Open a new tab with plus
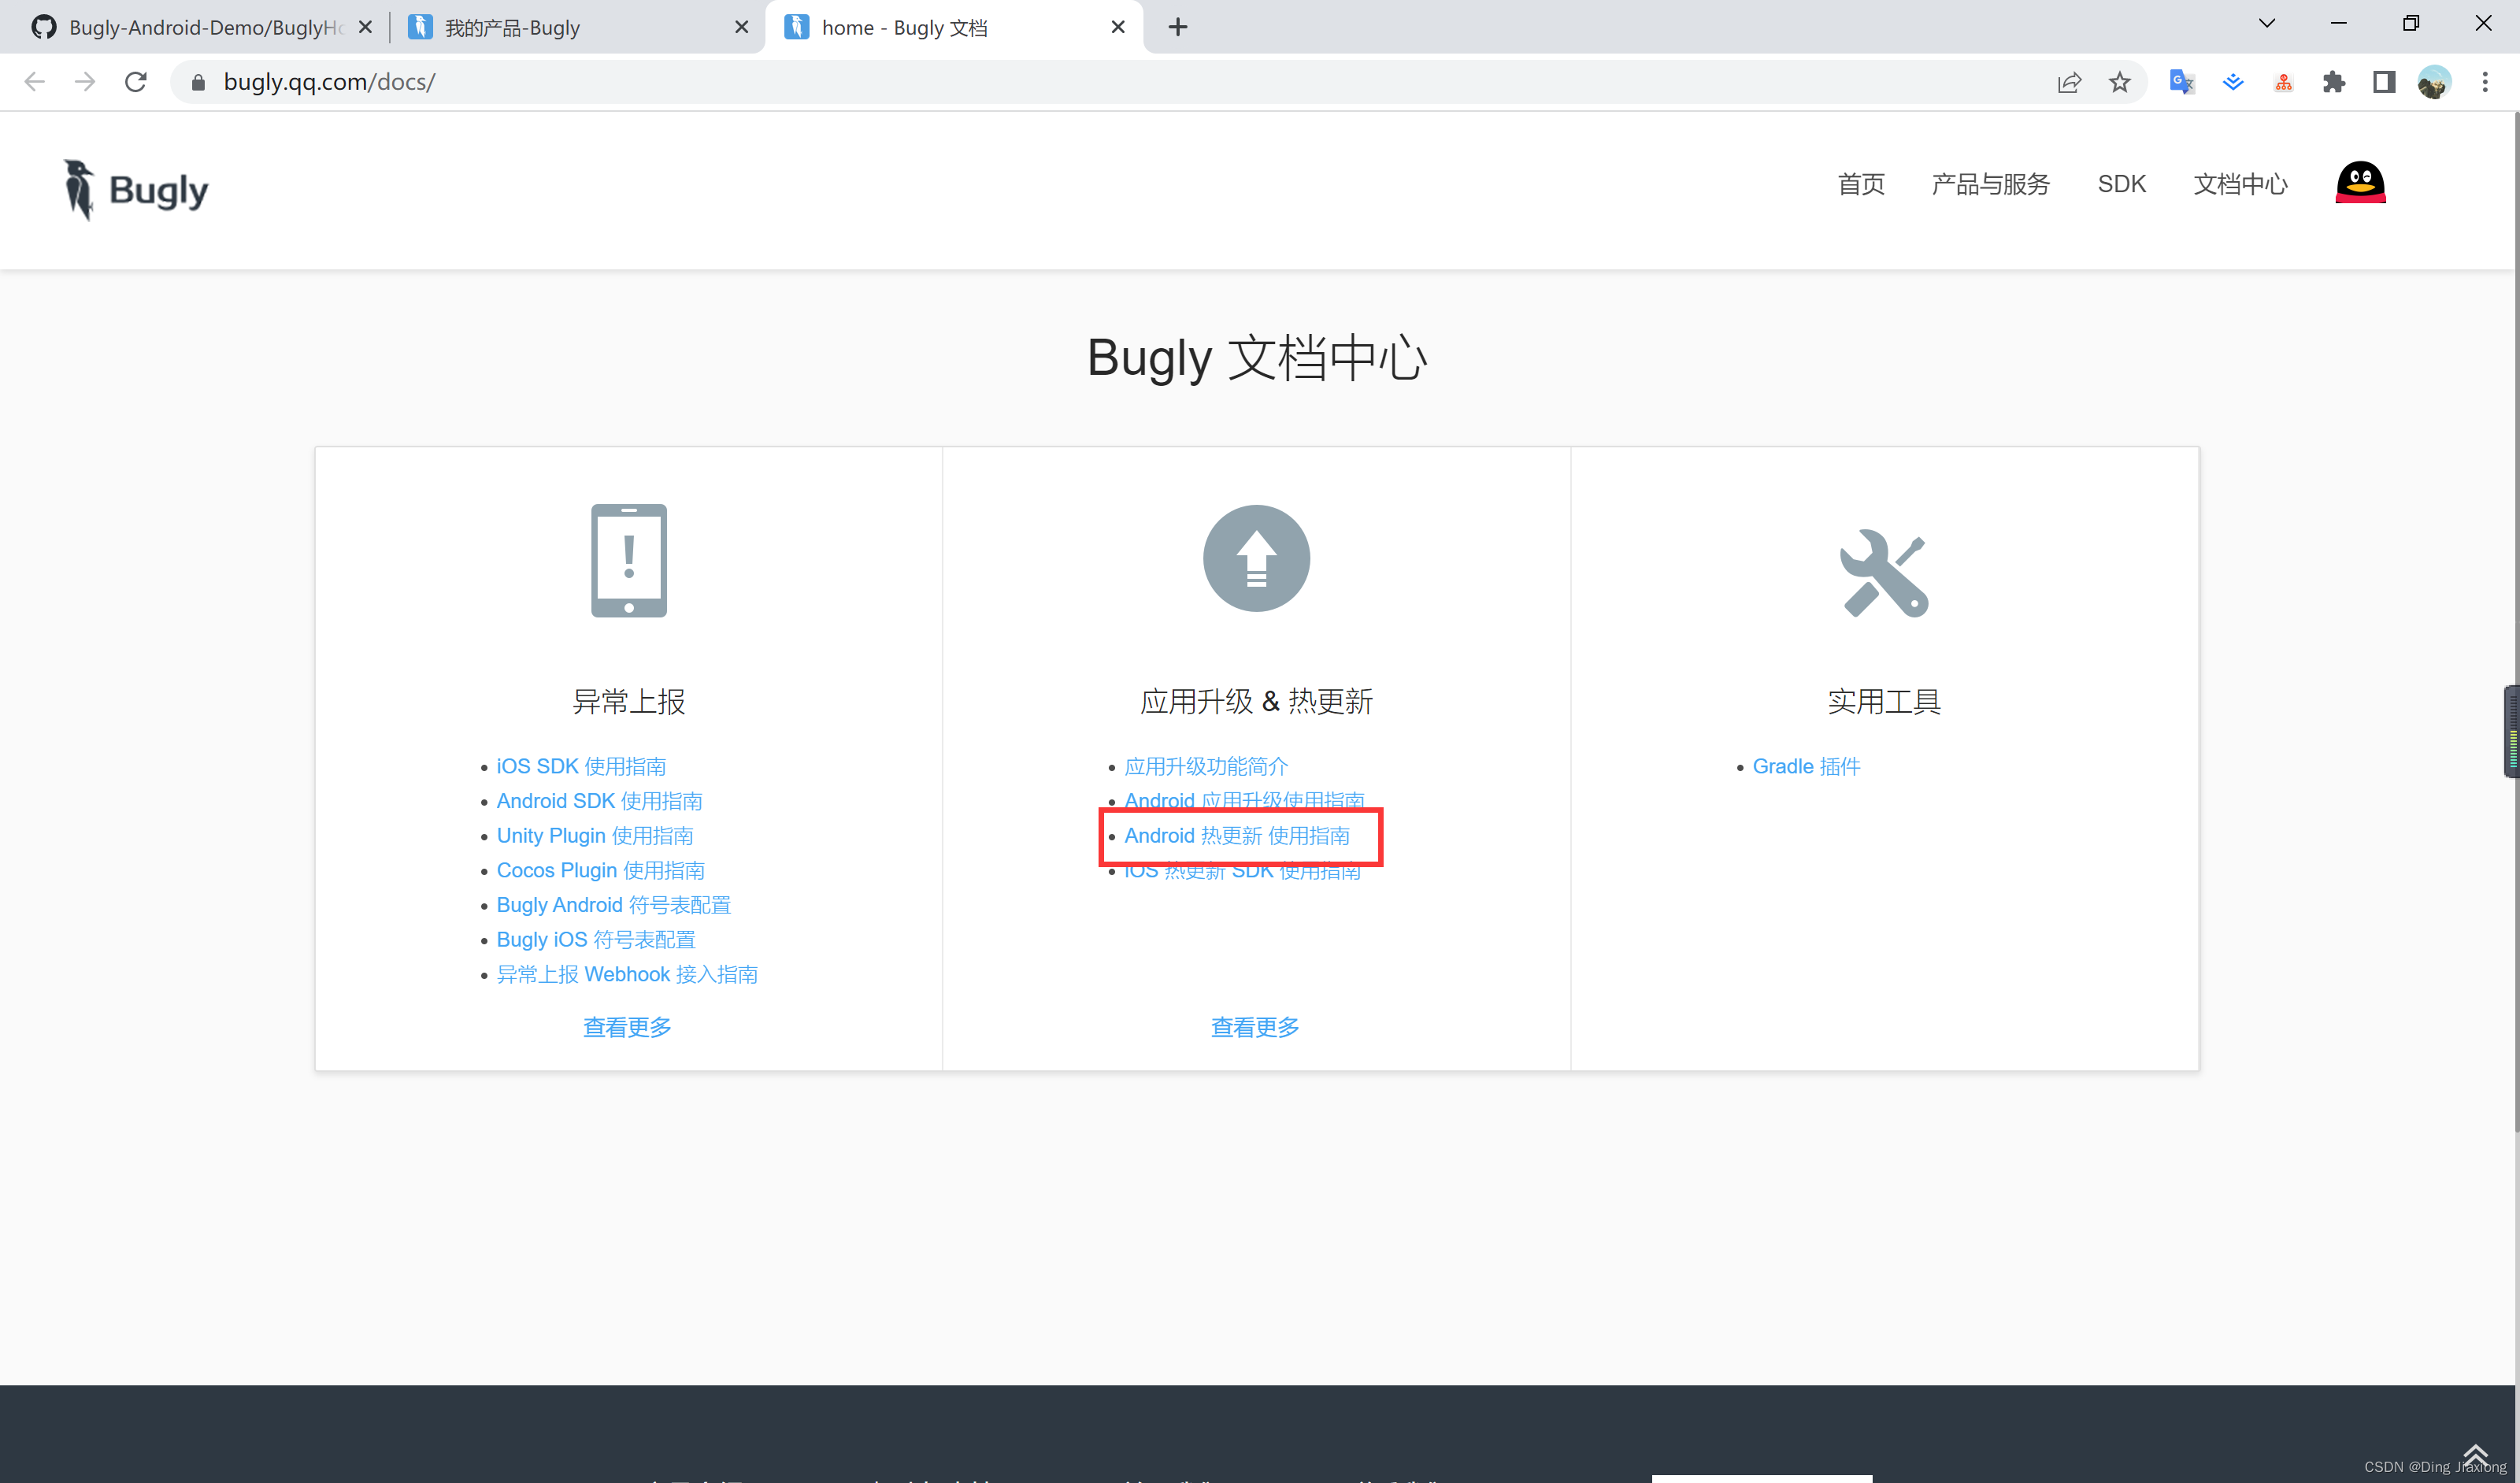Image resolution: width=2520 pixels, height=1483 pixels. coord(1178,27)
